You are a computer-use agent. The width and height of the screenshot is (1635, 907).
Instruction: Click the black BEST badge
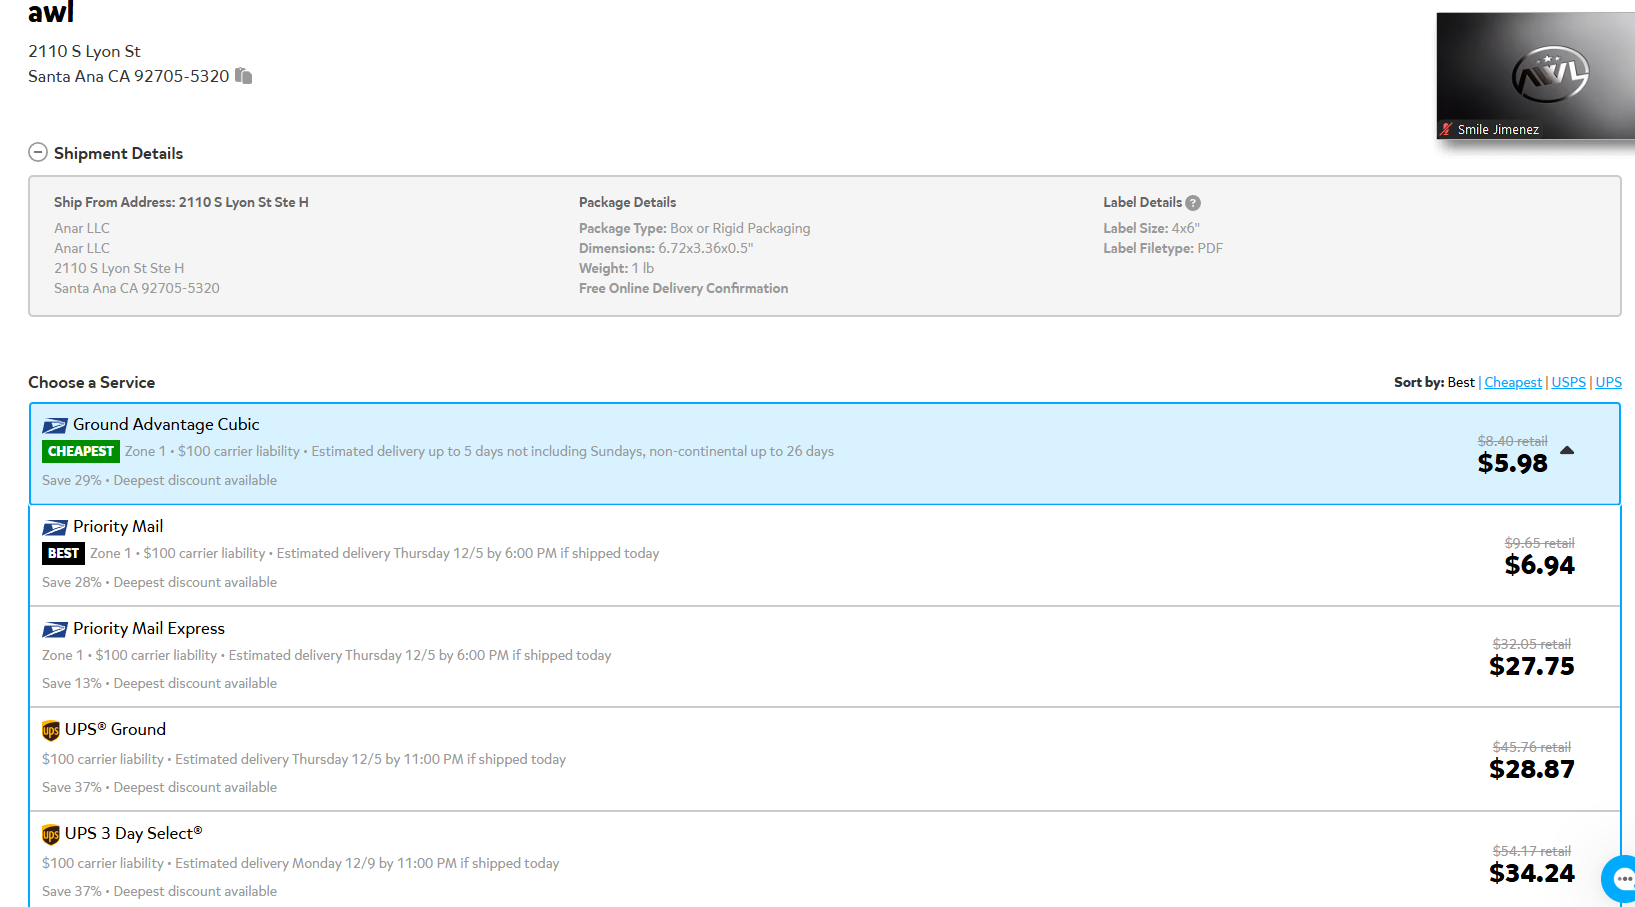(x=63, y=554)
